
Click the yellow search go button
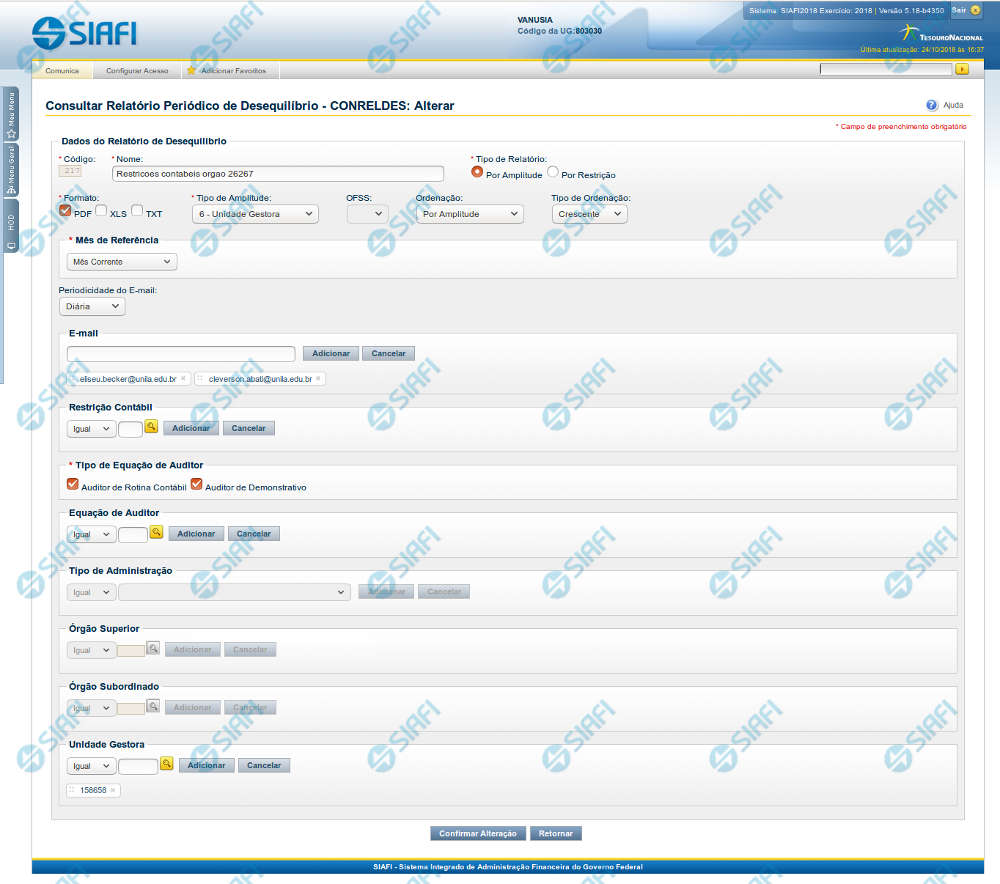tap(962, 69)
